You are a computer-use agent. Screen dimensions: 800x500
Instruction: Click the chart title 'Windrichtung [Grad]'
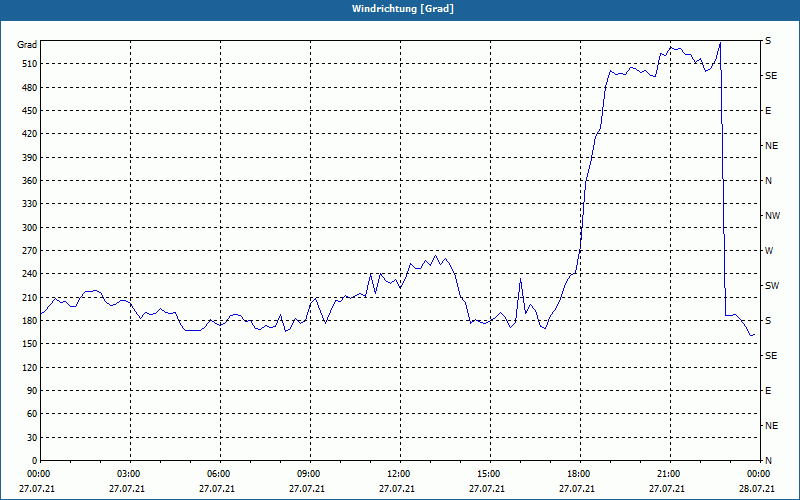coord(403,9)
